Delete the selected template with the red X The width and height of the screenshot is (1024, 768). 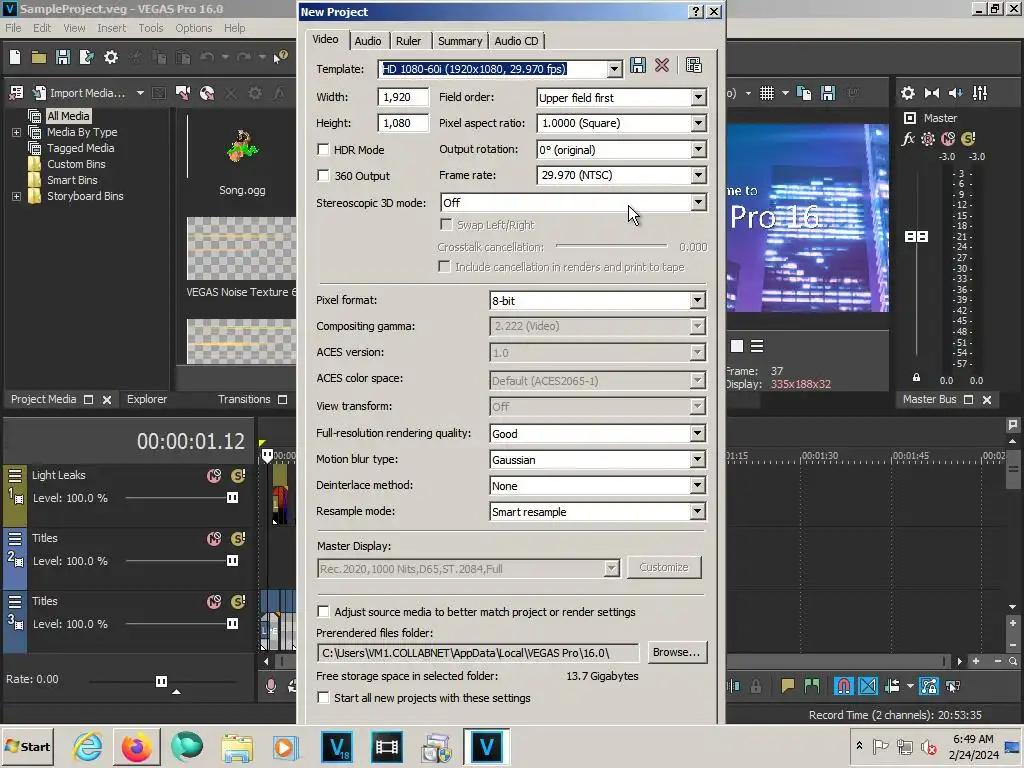(x=662, y=65)
